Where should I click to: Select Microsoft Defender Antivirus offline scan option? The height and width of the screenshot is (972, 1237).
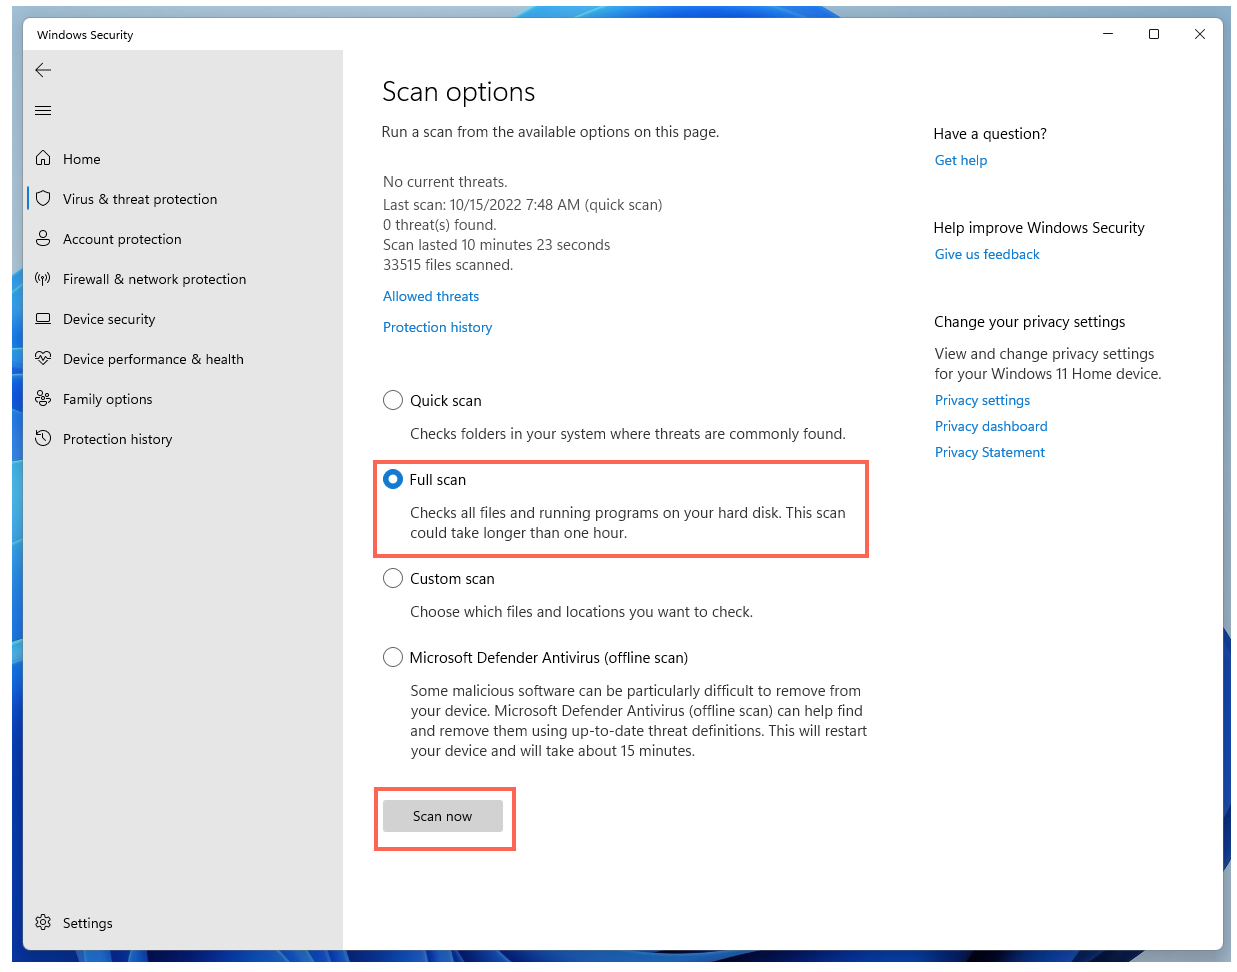(393, 657)
